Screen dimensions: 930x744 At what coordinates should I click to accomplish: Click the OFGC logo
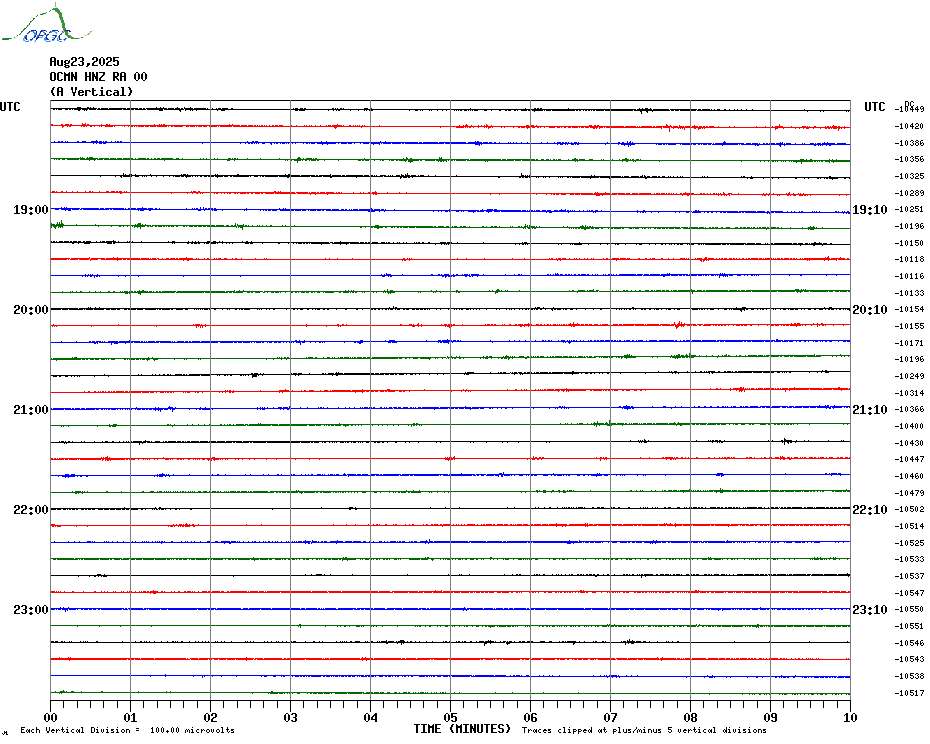[46, 24]
